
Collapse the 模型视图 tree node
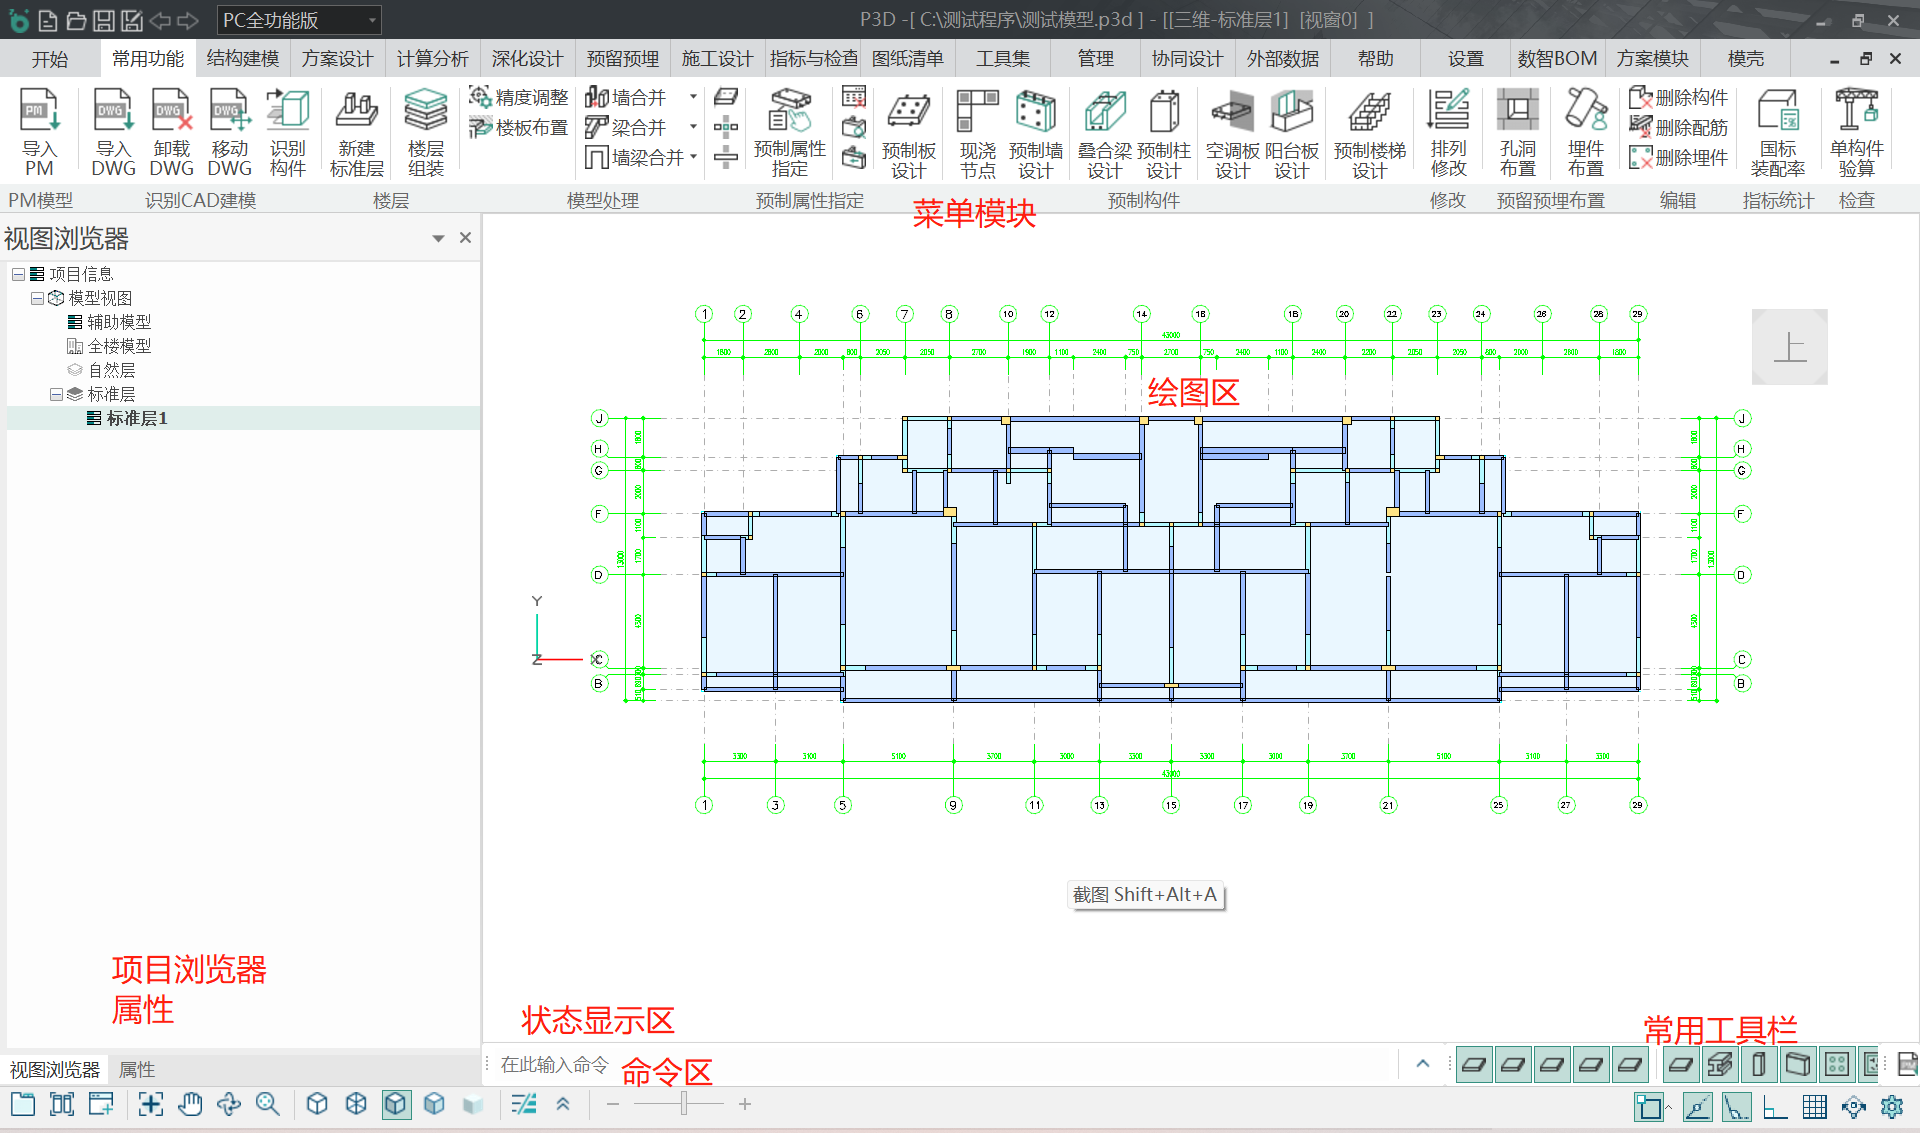click(x=37, y=298)
